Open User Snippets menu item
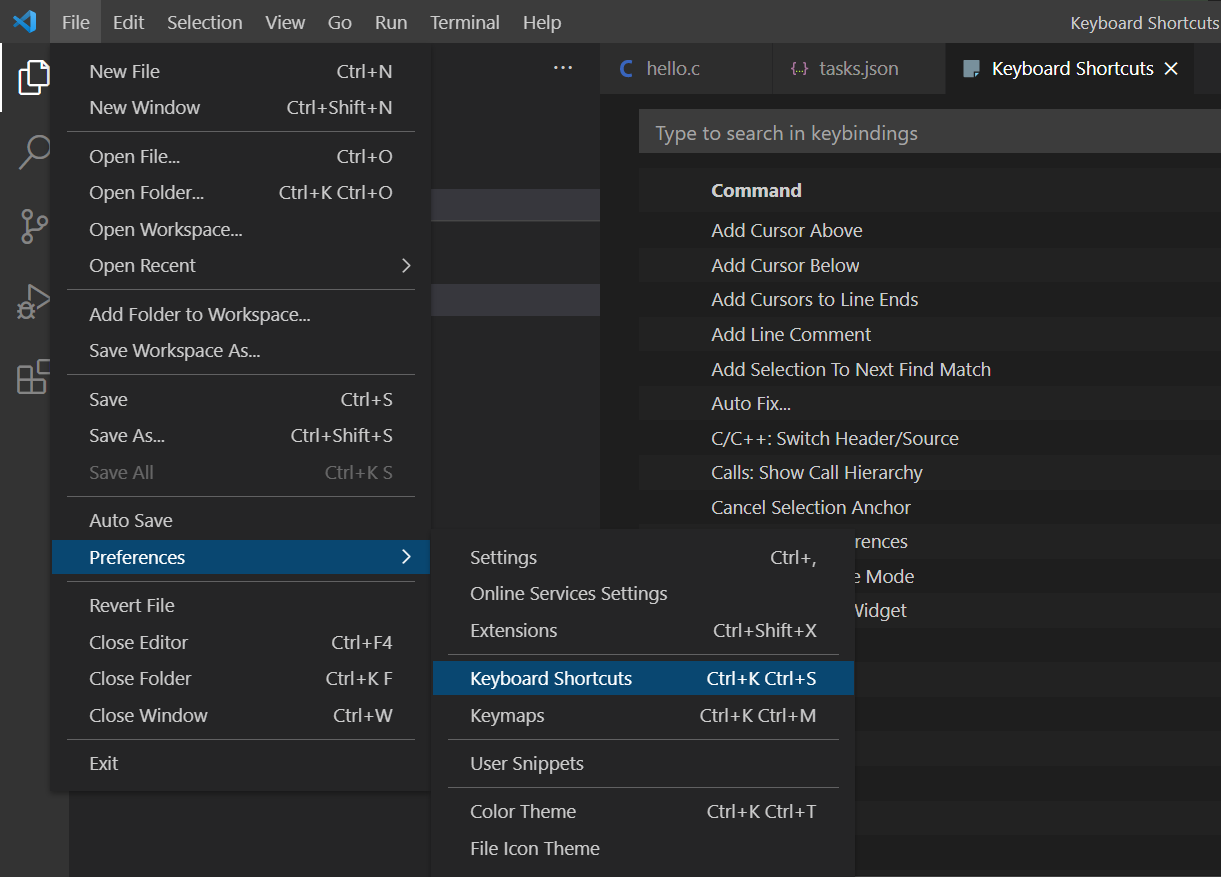 point(643,763)
